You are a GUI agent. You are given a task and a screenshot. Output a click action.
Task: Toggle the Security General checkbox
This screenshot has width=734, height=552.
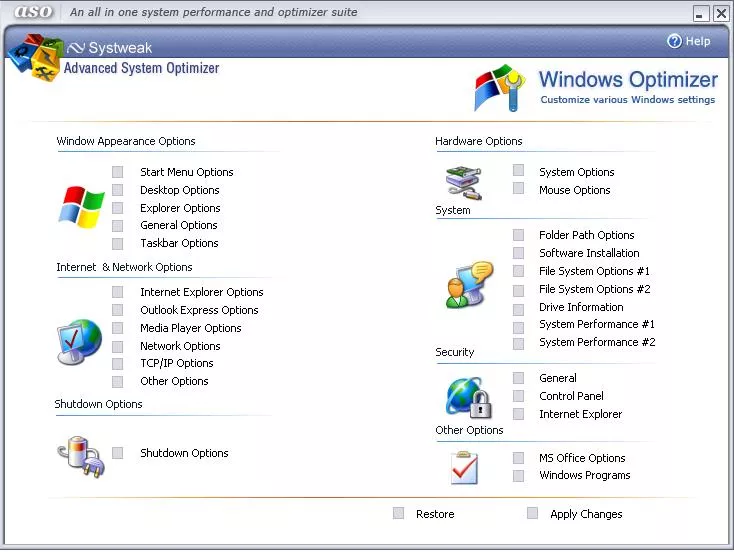[x=518, y=378]
